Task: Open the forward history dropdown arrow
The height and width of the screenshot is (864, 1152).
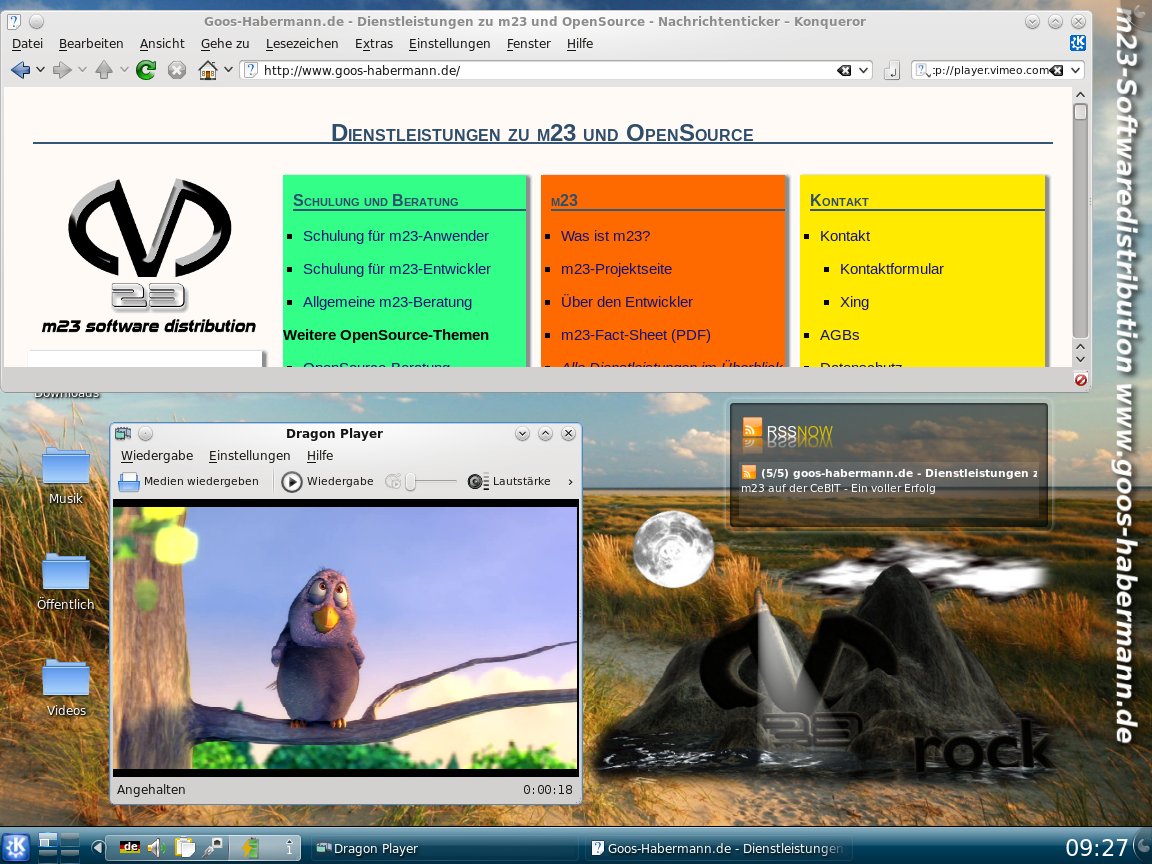Action: point(82,70)
